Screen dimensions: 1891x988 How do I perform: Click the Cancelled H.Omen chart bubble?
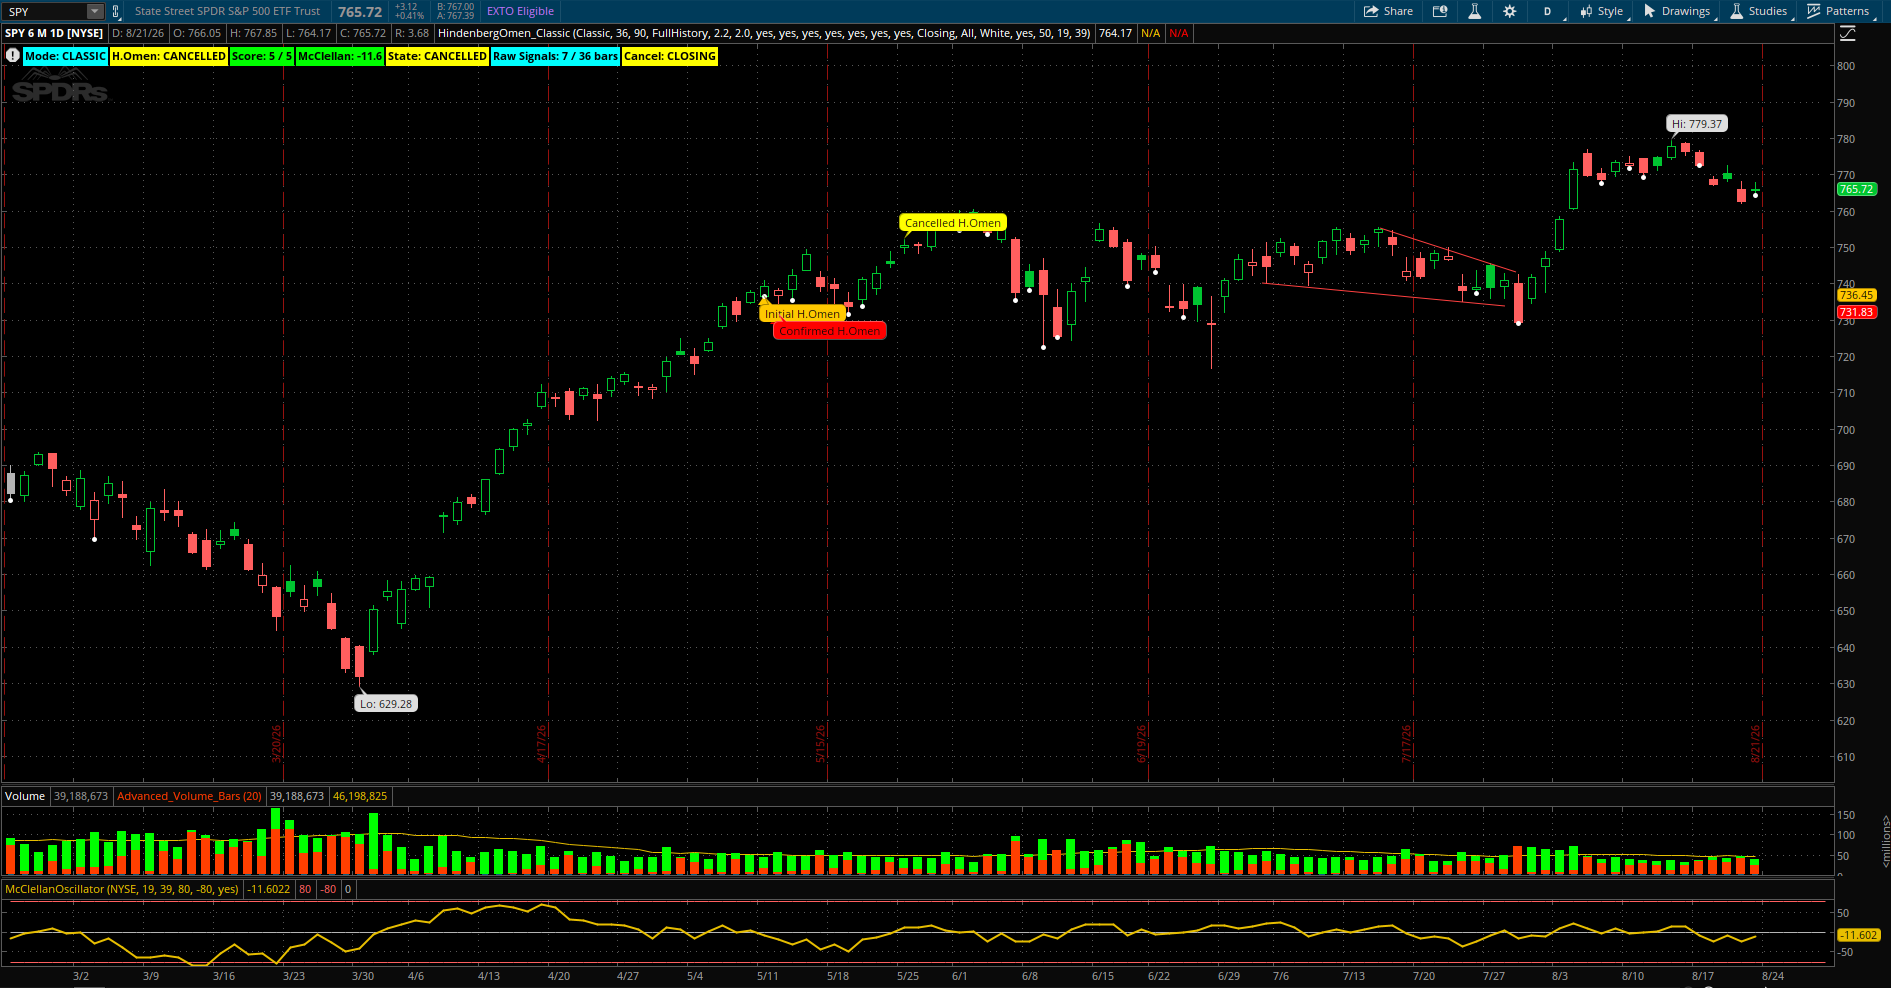pyautogui.click(x=953, y=223)
